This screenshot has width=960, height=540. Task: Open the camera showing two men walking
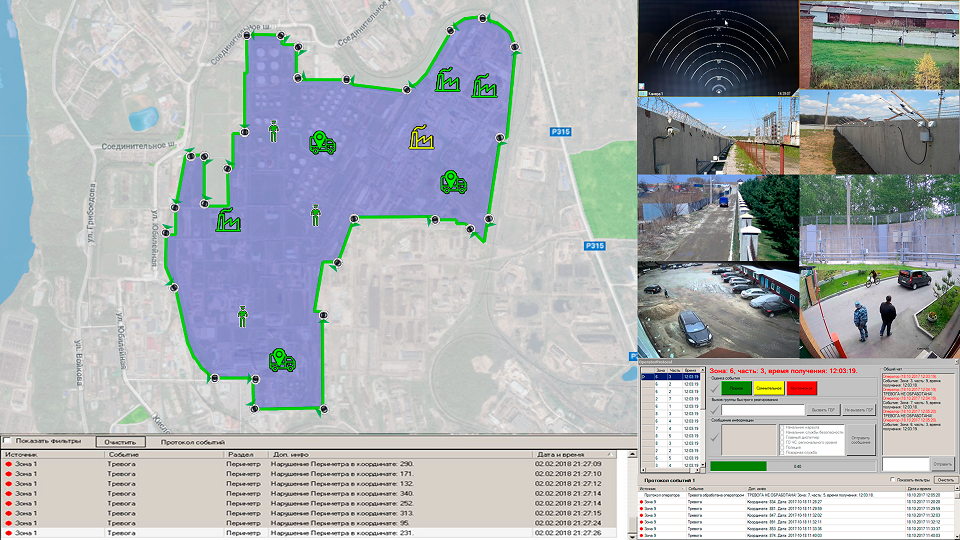coord(880,312)
